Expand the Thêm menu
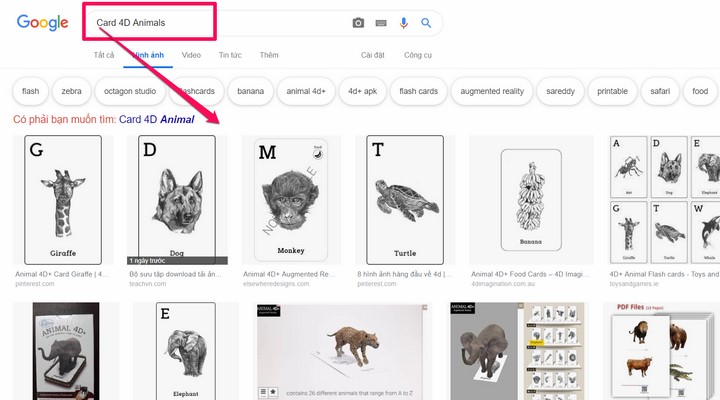The image size is (720, 400). pyautogui.click(x=269, y=55)
